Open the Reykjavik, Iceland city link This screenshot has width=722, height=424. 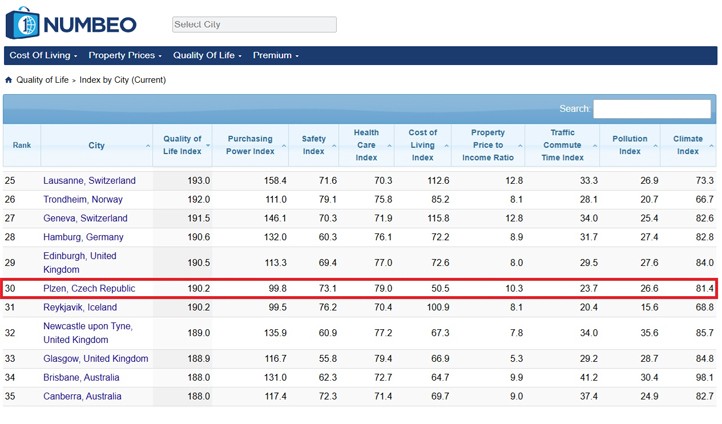tap(80, 307)
